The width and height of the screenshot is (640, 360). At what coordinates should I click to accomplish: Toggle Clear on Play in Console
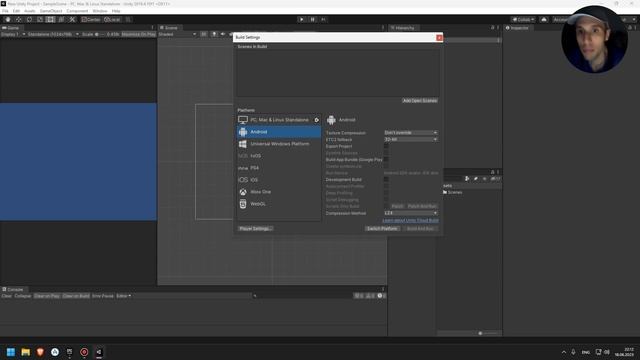point(47,296)
